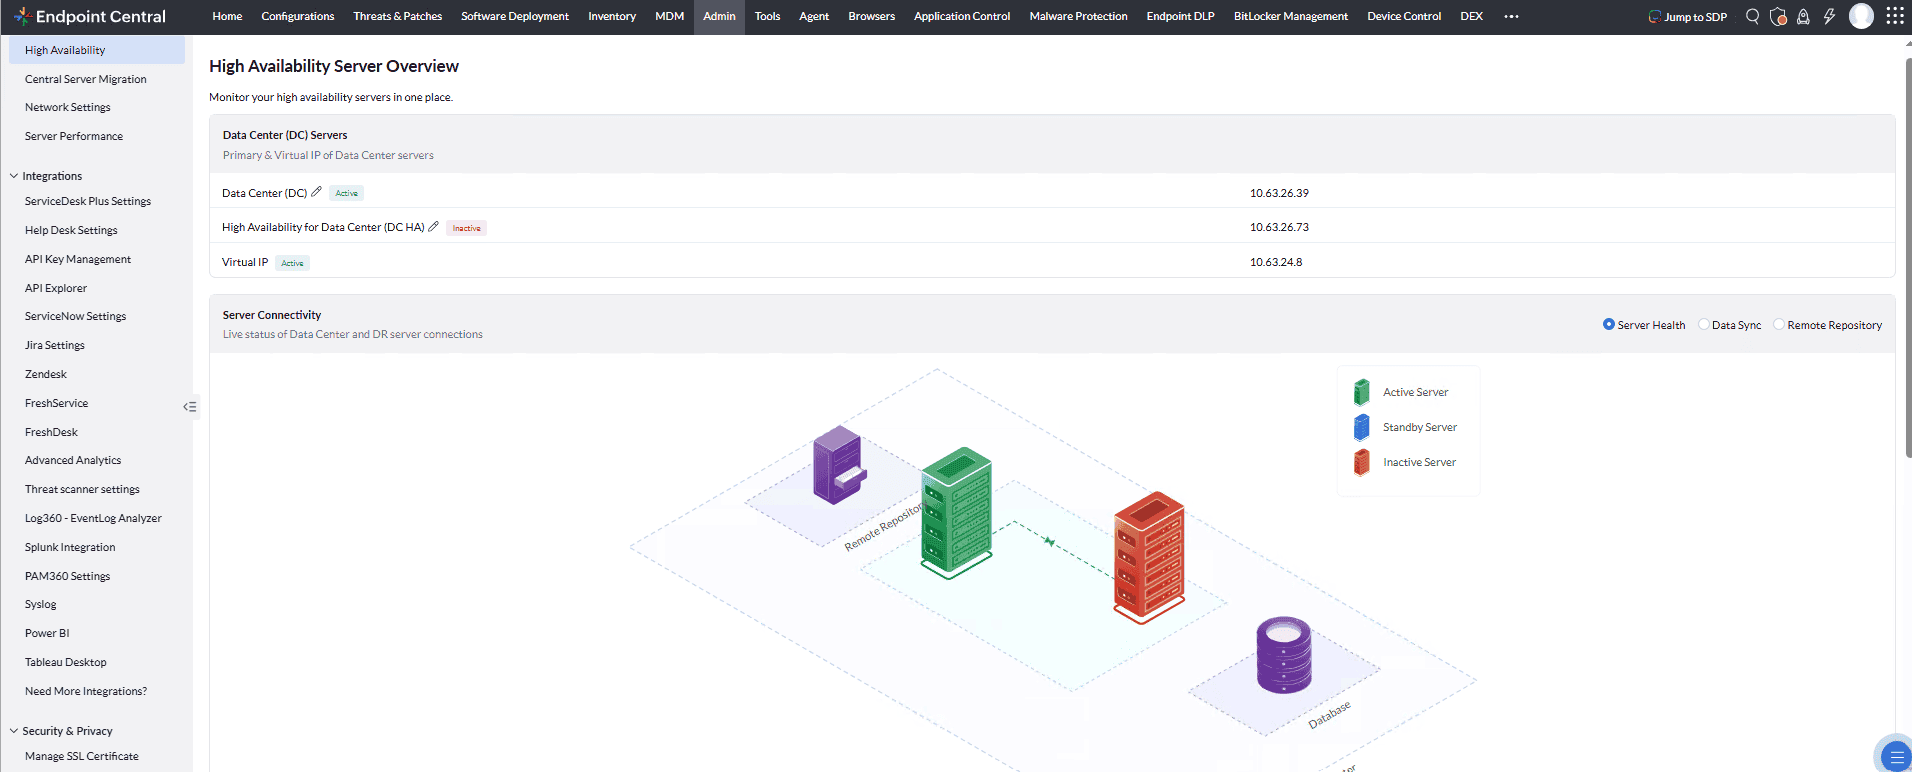Click the IP address 10.63.26.39
The image size is (1912, 772).
pyautogui.click(x=1279, y=193)
